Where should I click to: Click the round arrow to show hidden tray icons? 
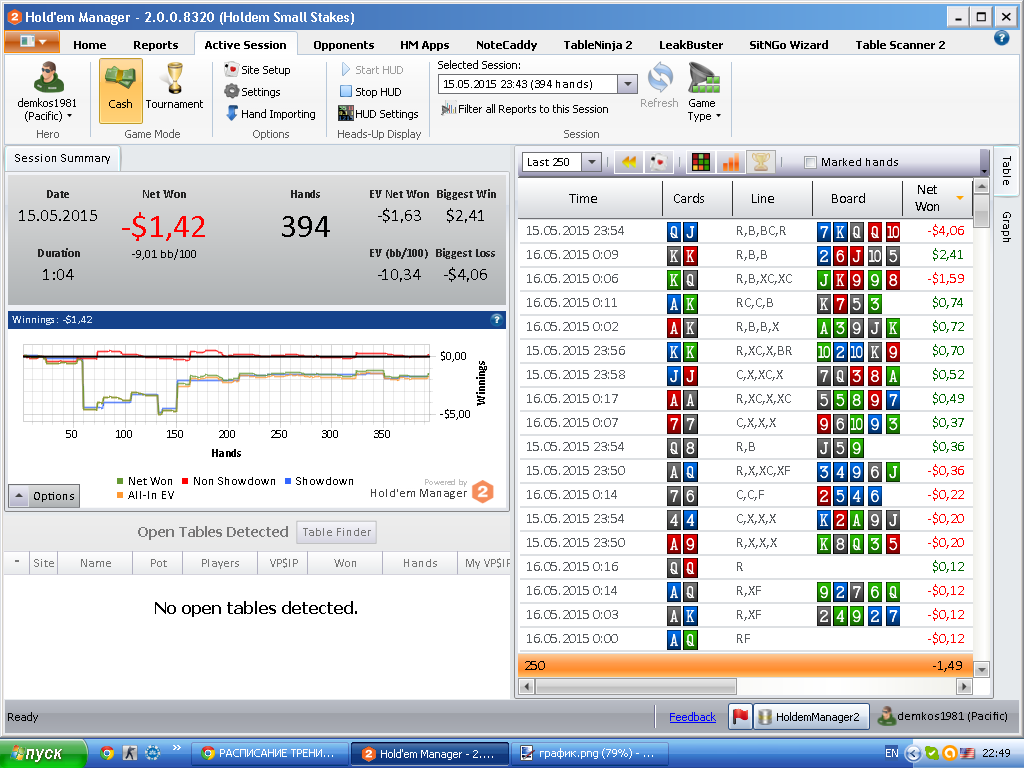tap(913, 753)
